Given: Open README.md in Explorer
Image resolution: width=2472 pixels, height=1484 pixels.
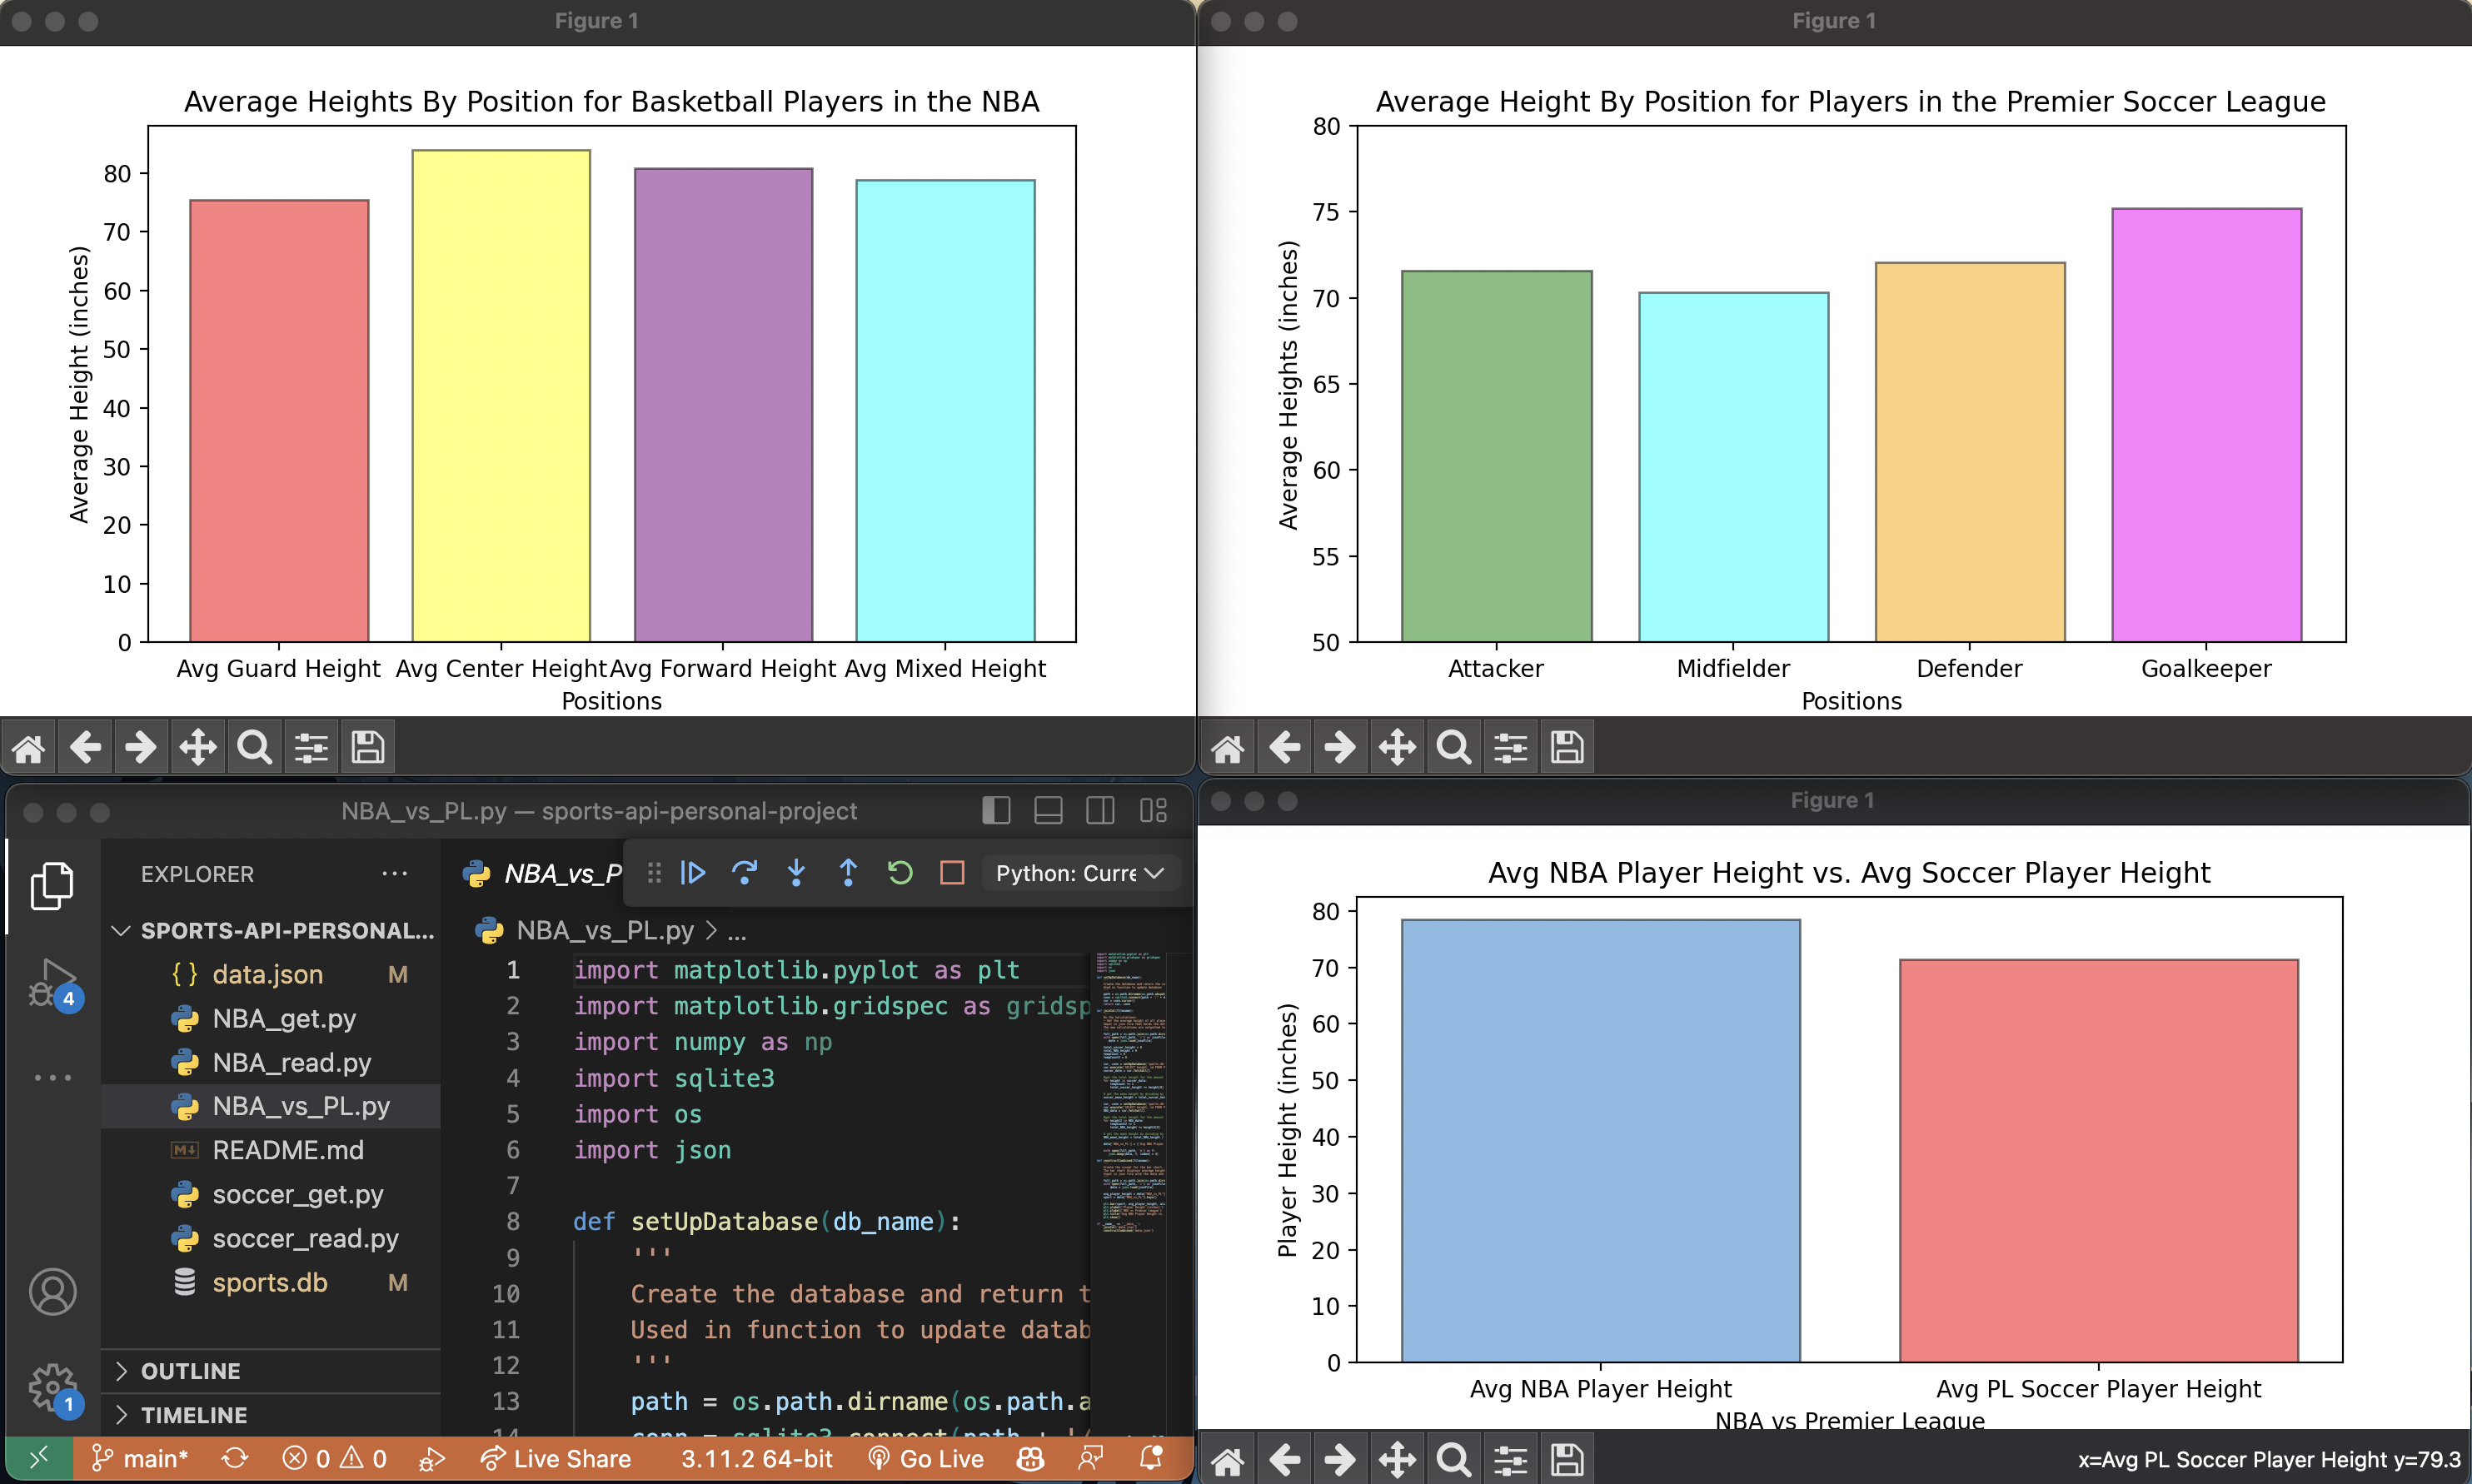Looking at the screenshot, I should coord(271,1150).
